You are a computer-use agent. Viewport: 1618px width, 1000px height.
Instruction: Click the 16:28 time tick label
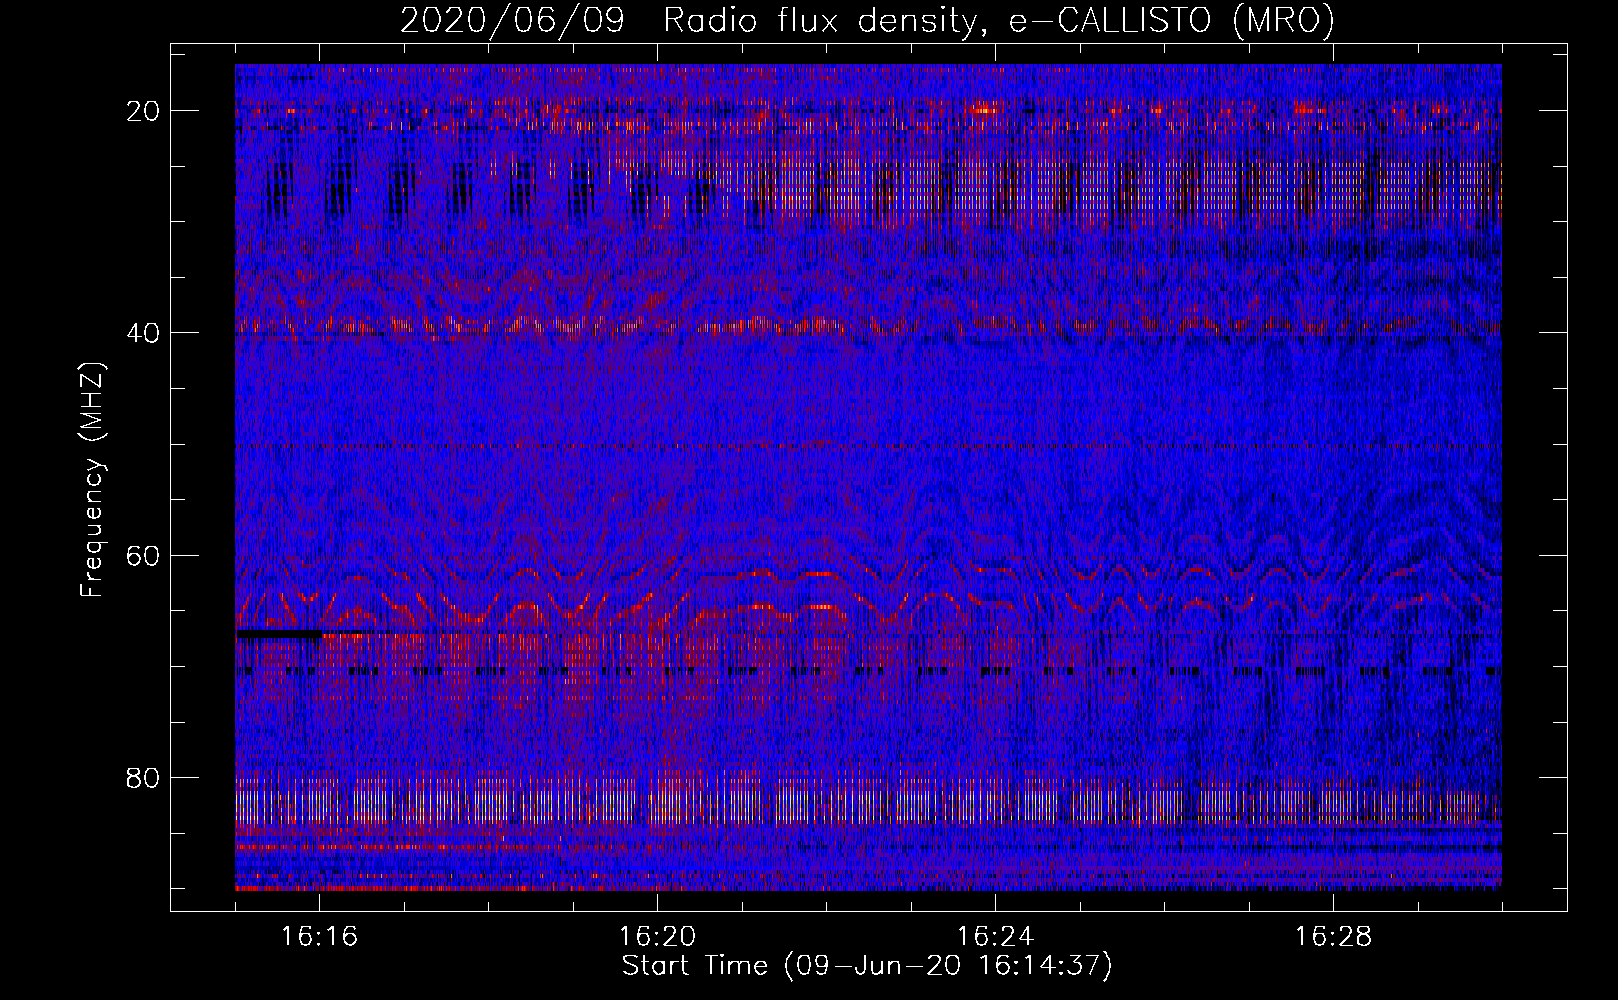click(x=1333, y=937)
